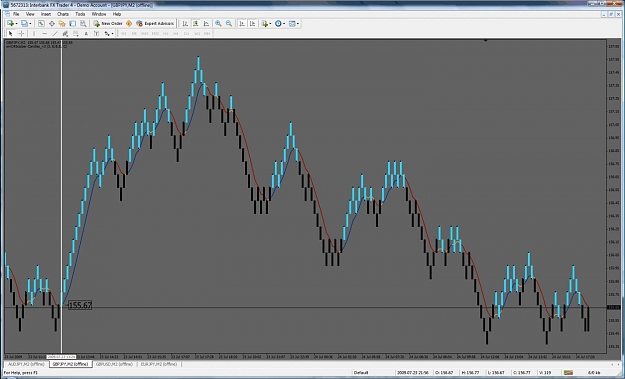
Task: Open the Charts menu
Action: pyautogui.click(x=63, y=14)
